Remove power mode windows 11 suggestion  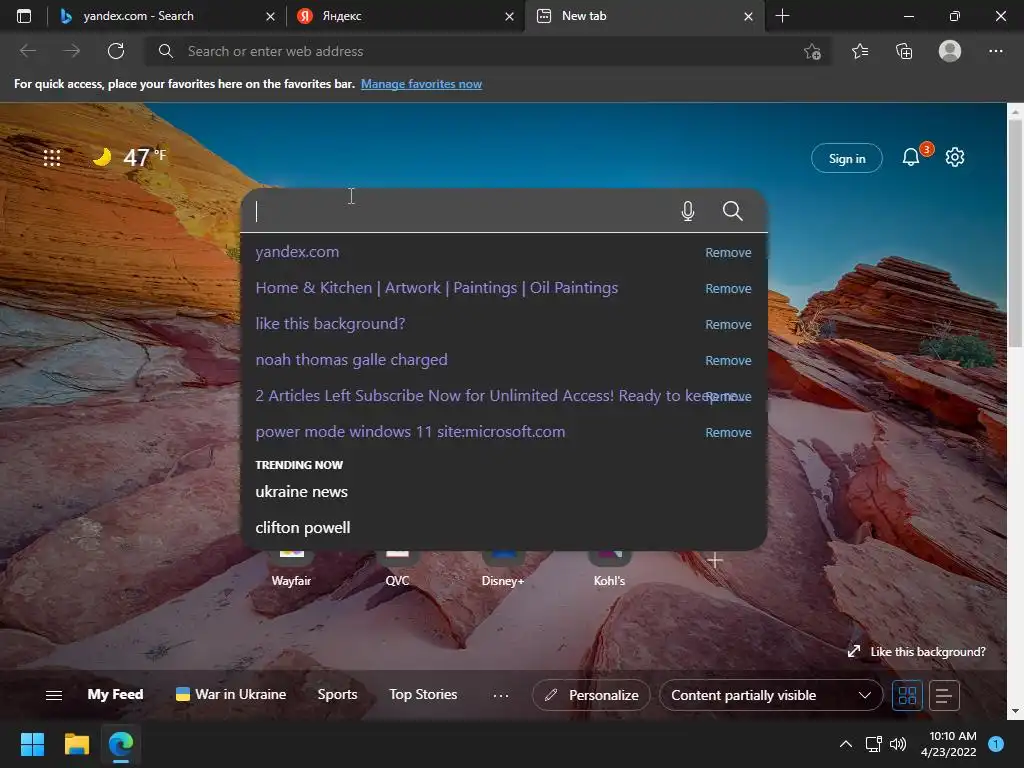[728, 432]
